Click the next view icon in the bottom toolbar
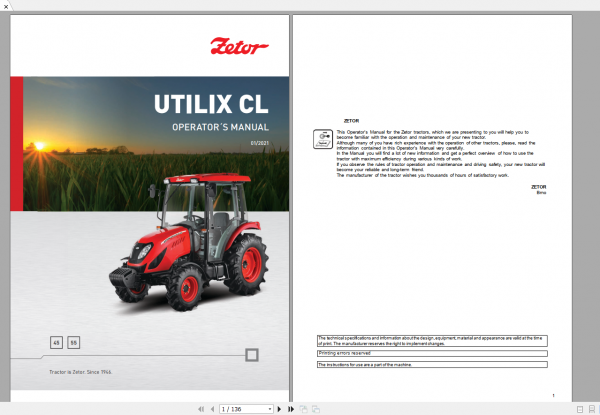600x415 pixels. (x=316, y=409)
